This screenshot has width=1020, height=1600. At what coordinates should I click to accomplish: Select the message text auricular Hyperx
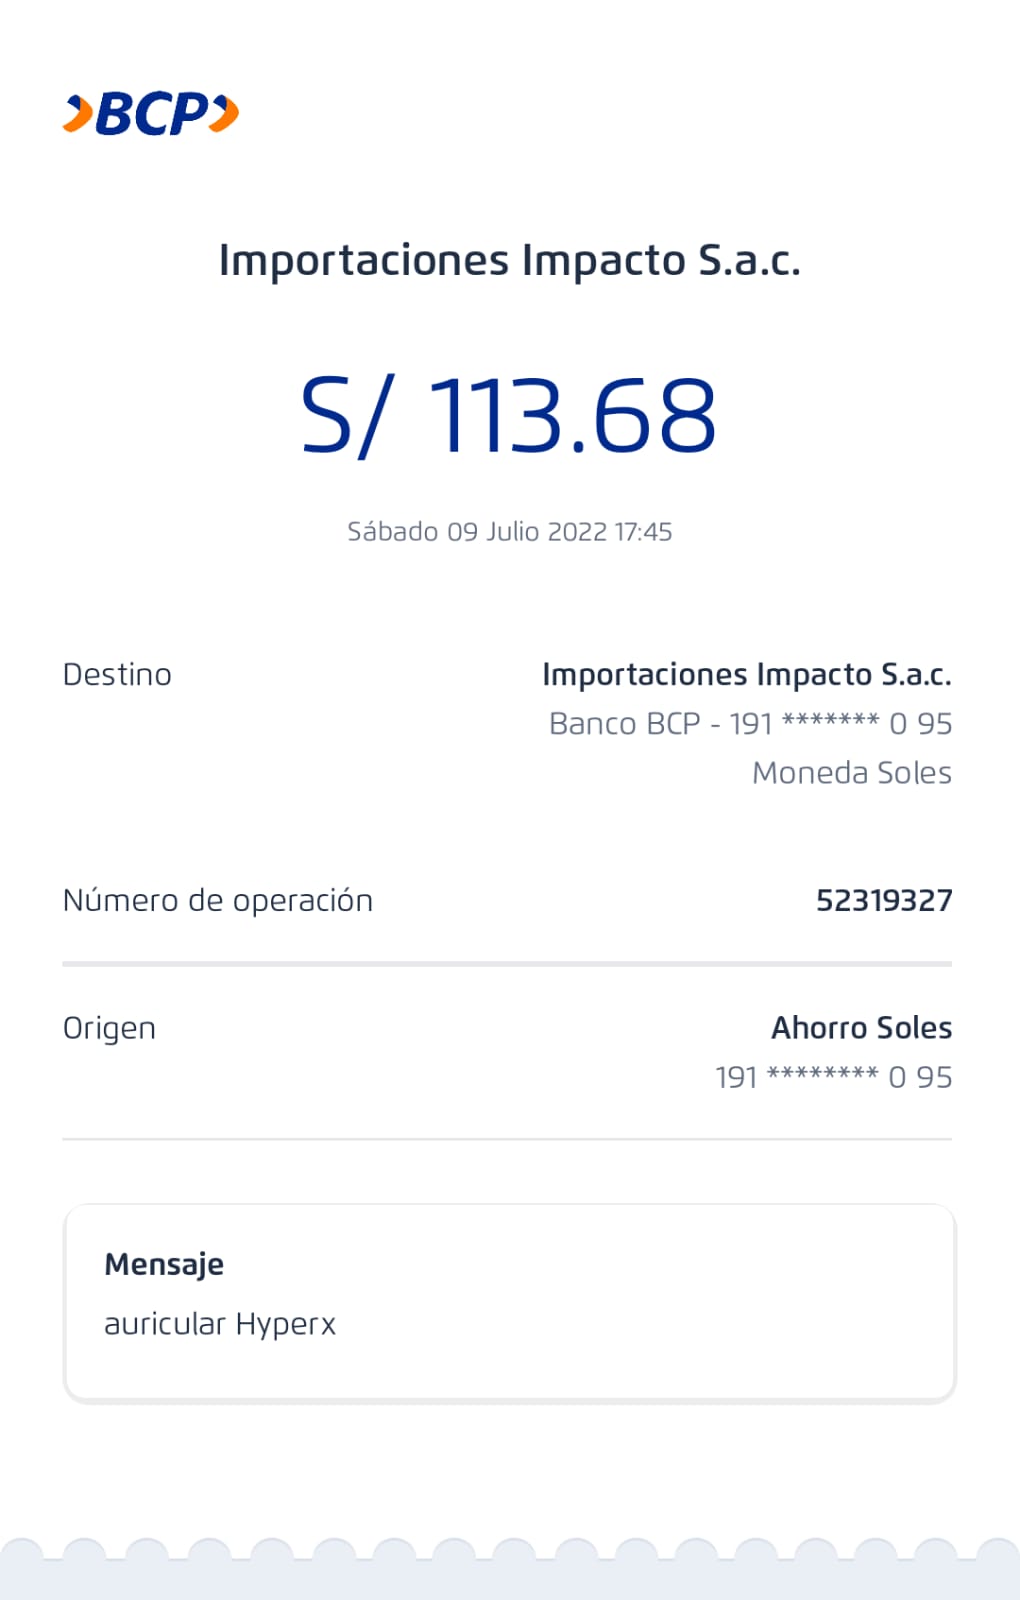(x=220, y=1324)
